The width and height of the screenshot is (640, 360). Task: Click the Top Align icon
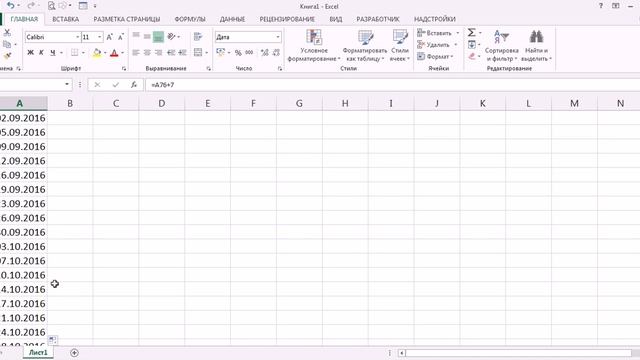[x=136, y=37]
